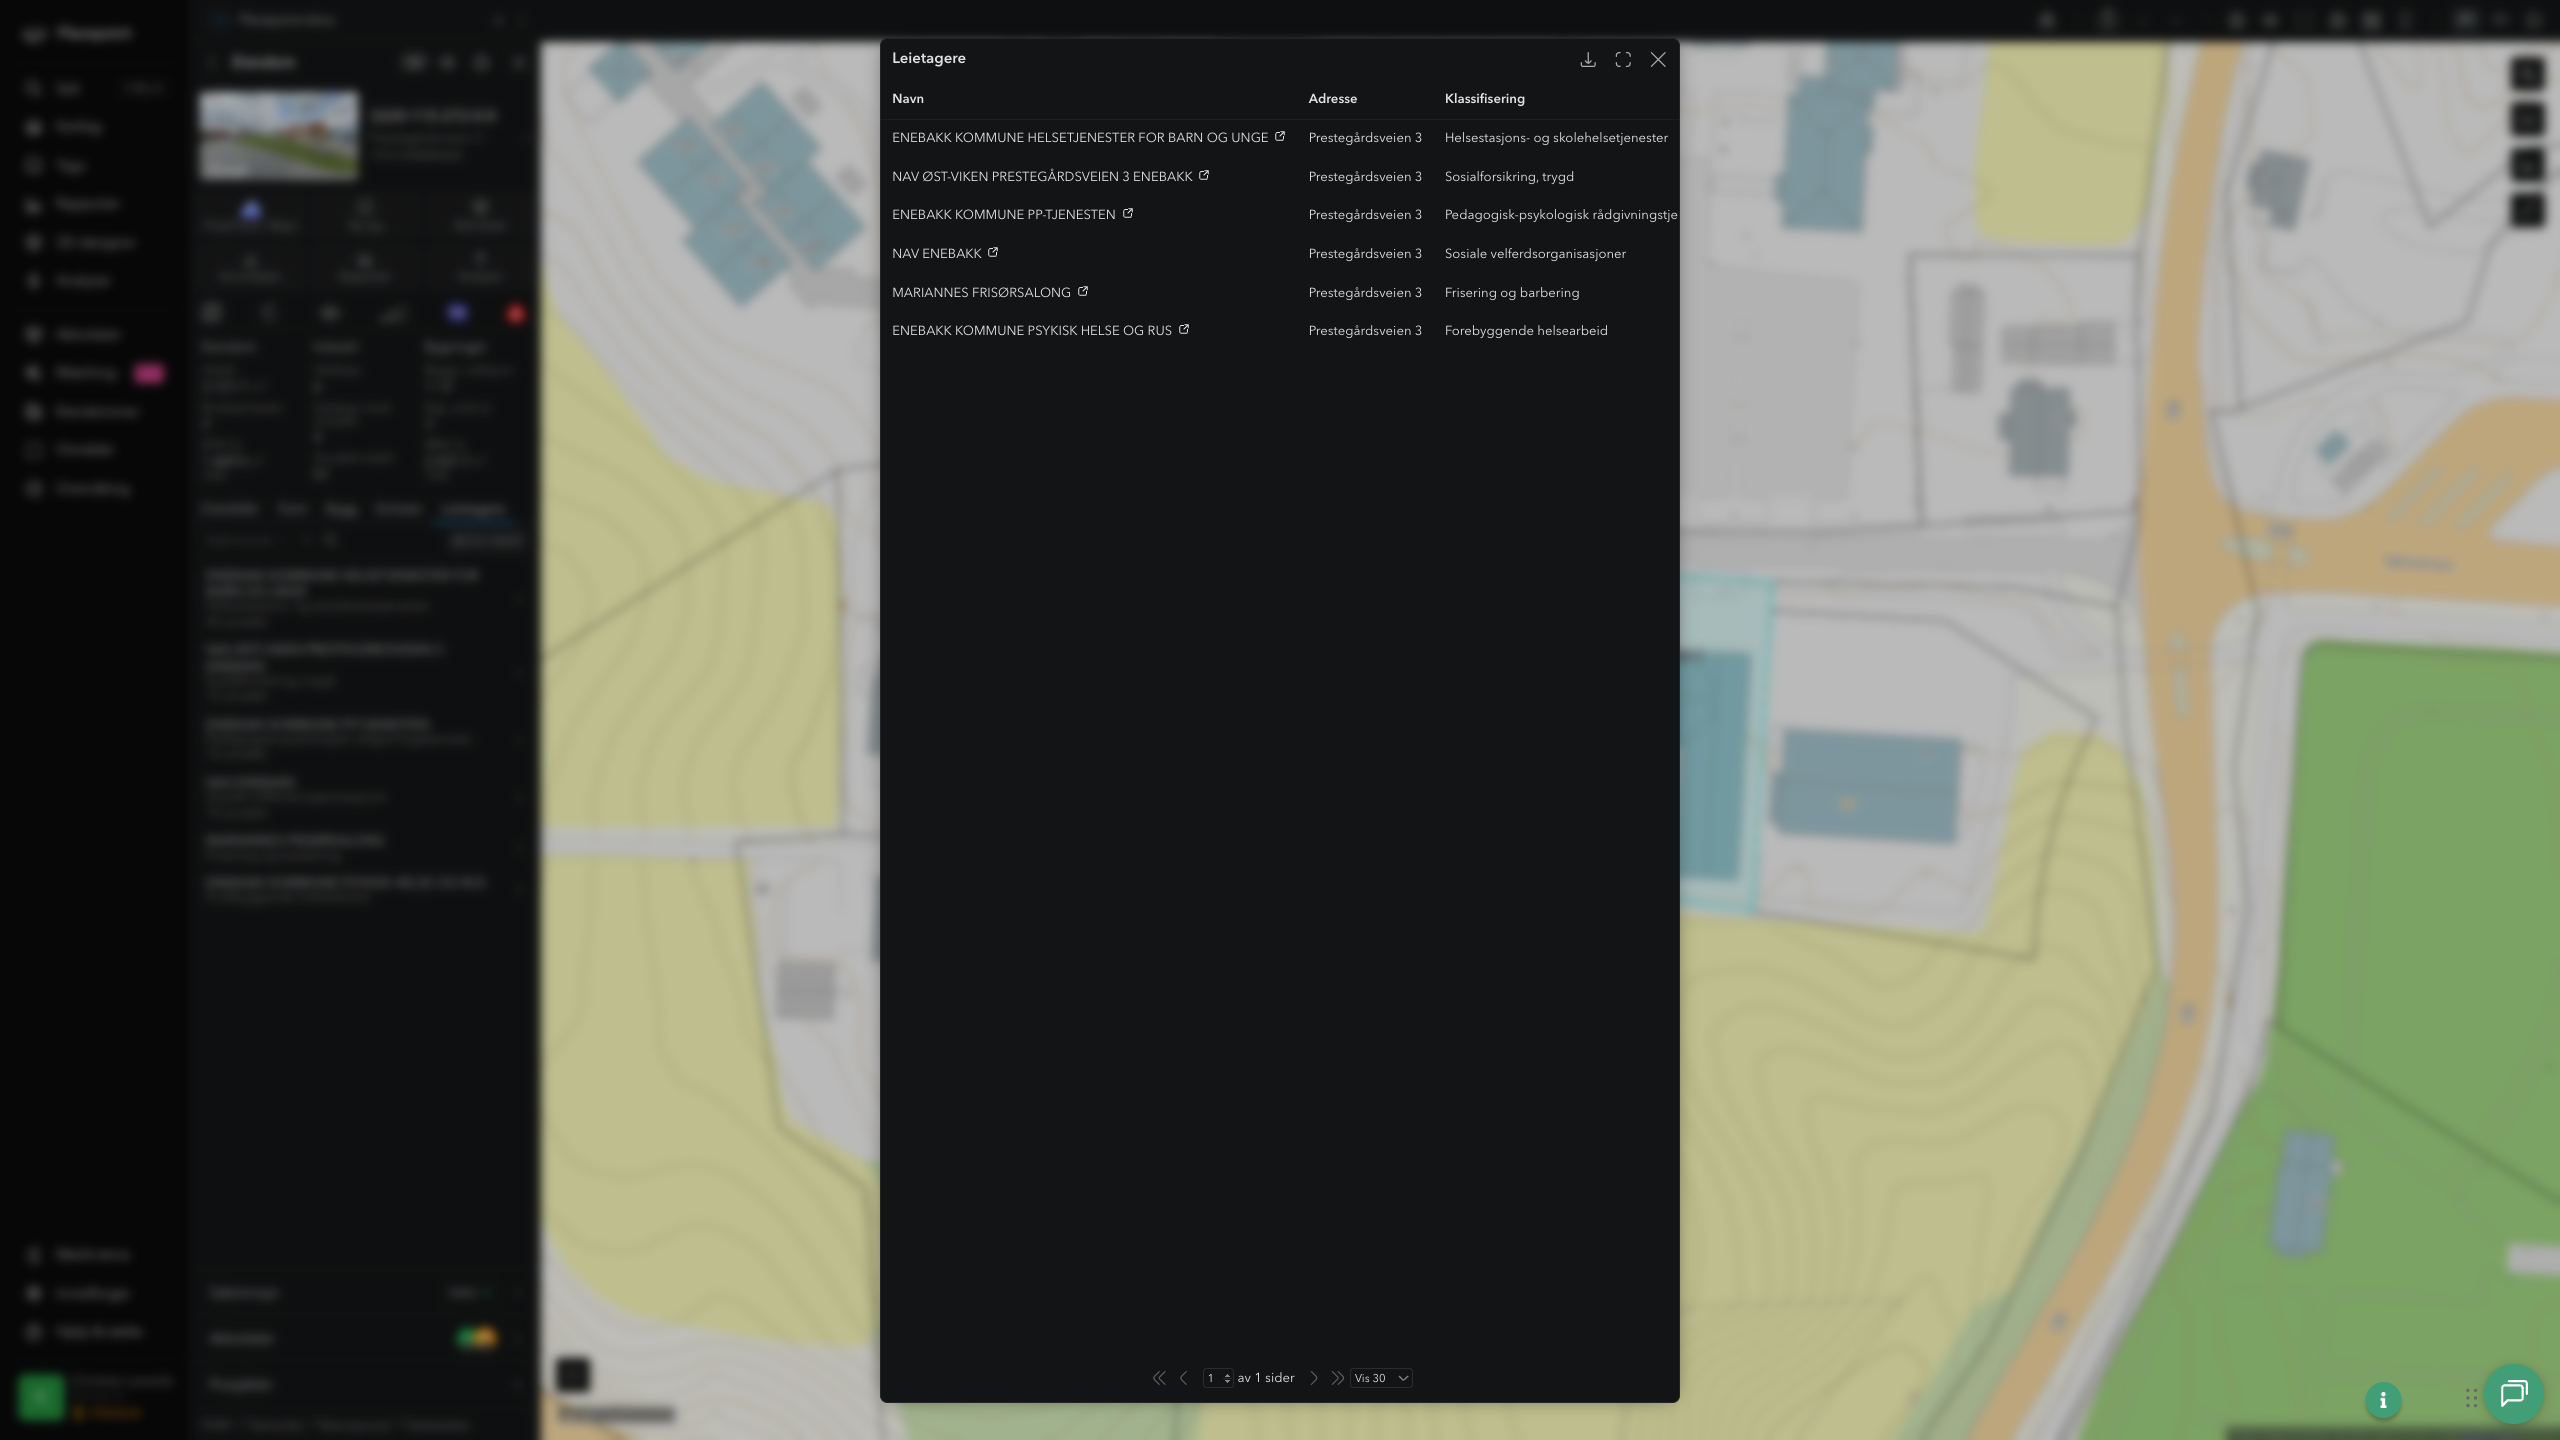Open external link for ENEBAKK KOMMUNE PSYKISK HELSE OG RUS
This screenshot has height=1440, width=2560.
coord(1184,329)
